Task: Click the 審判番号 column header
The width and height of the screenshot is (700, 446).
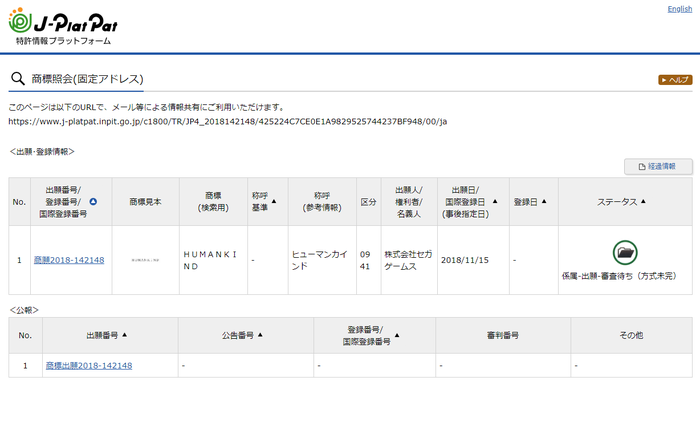Action: (x=503, y=335)
